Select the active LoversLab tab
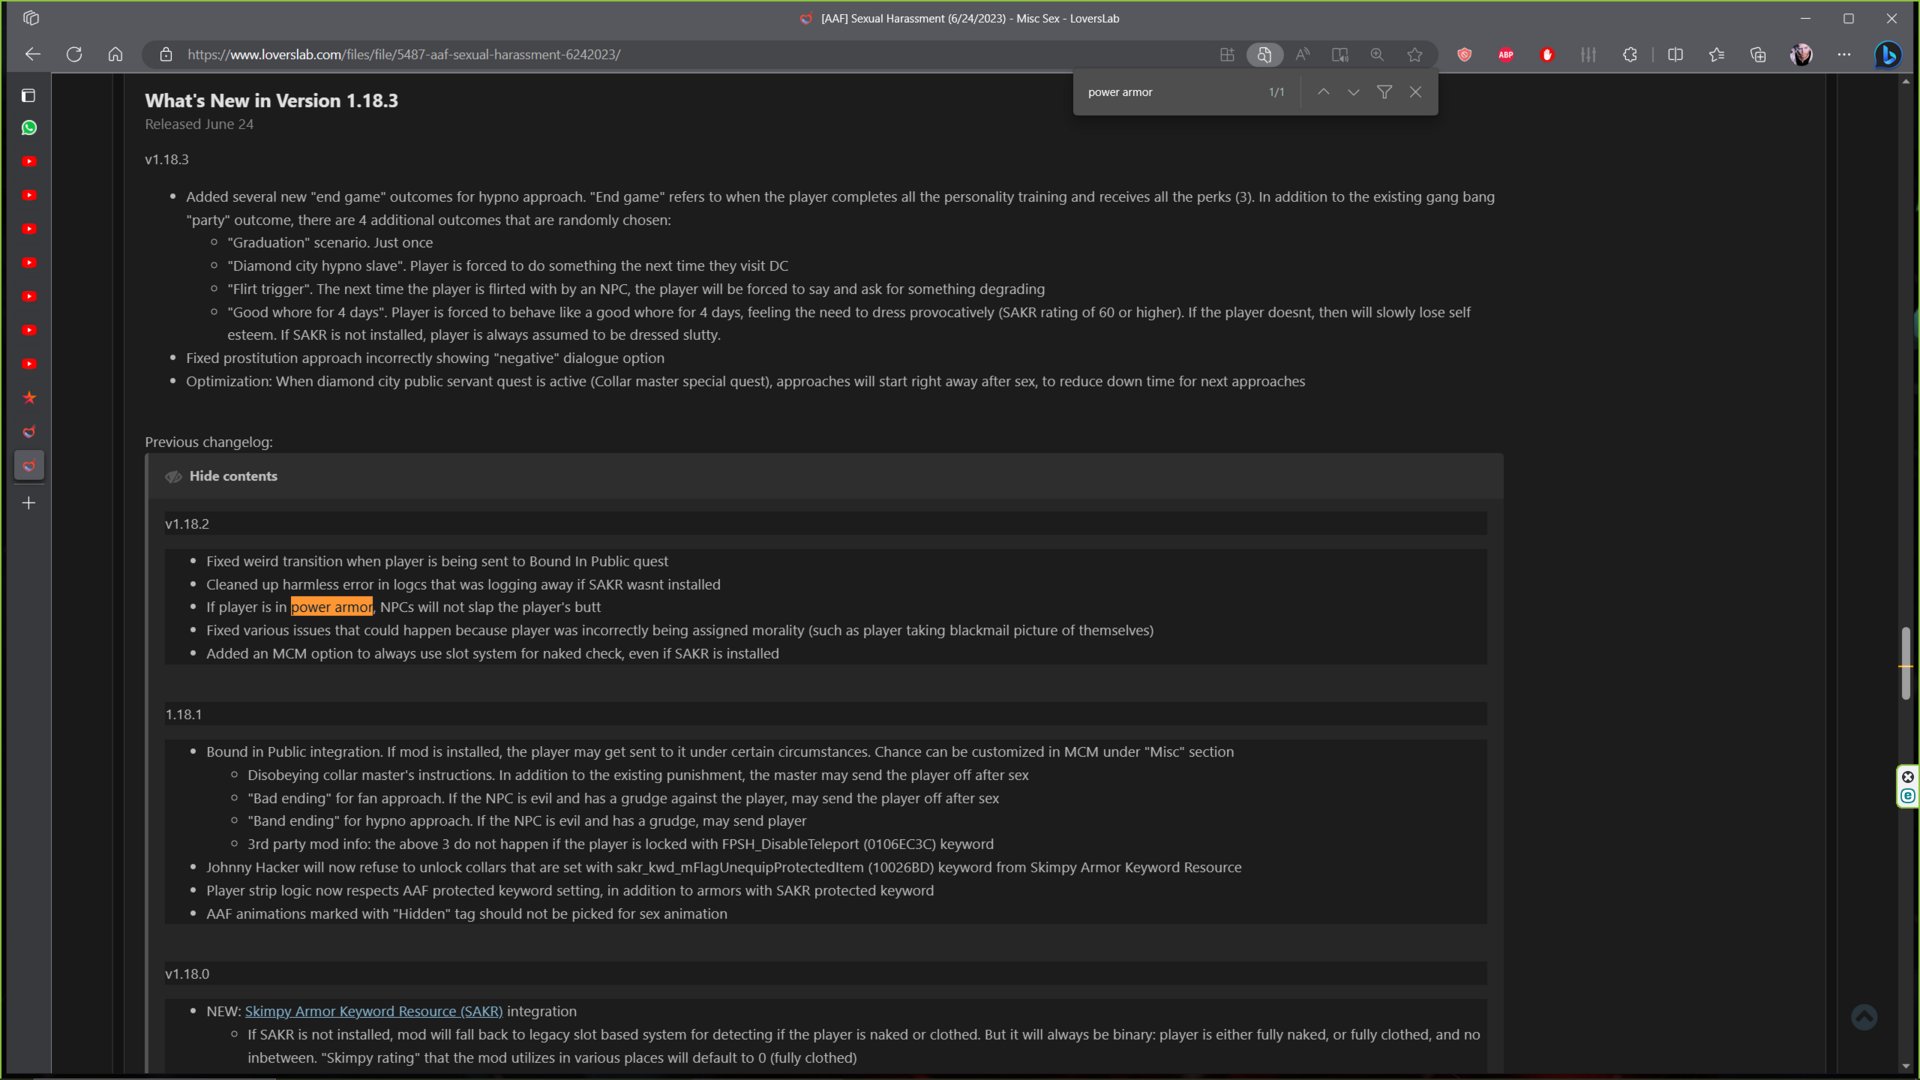Viewport: 1920px width, 1080px height. click(x=29, y=466)
